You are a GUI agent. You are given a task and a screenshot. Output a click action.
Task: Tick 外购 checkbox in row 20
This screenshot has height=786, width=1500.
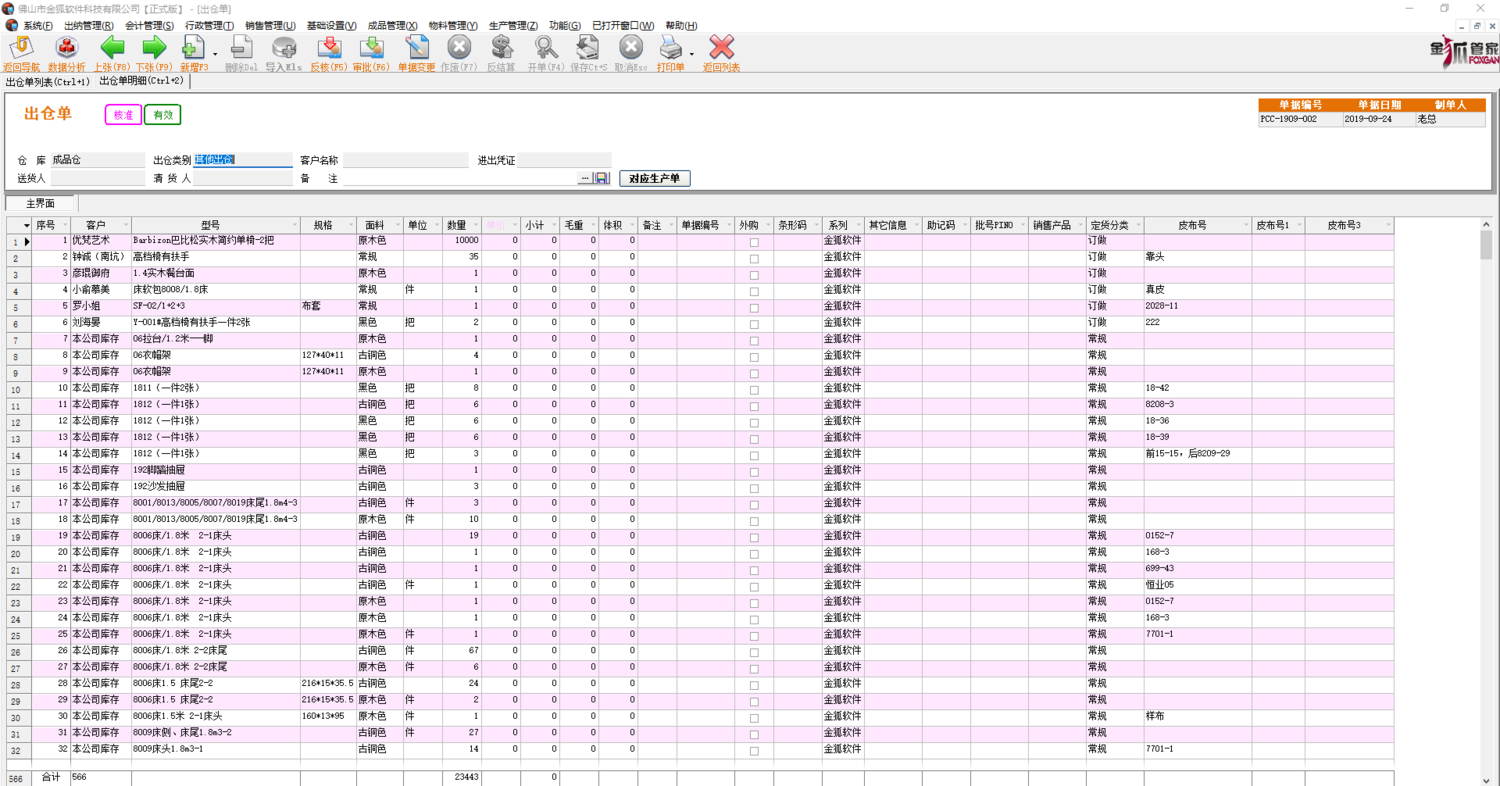754,554
